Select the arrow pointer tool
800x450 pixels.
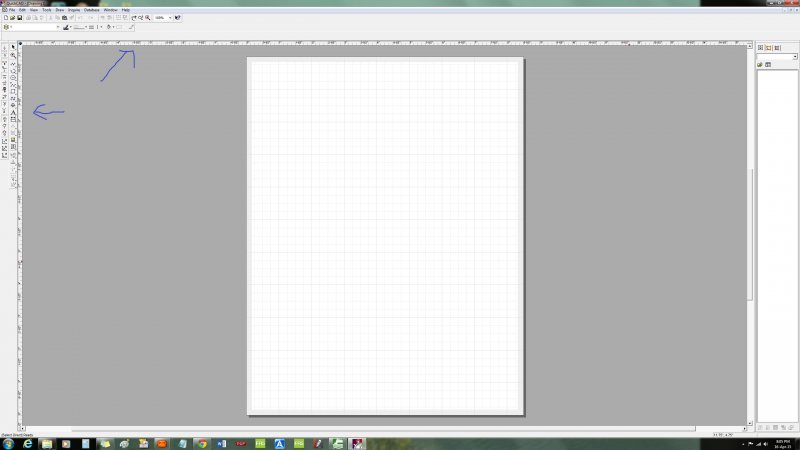[x=13, y=47]
